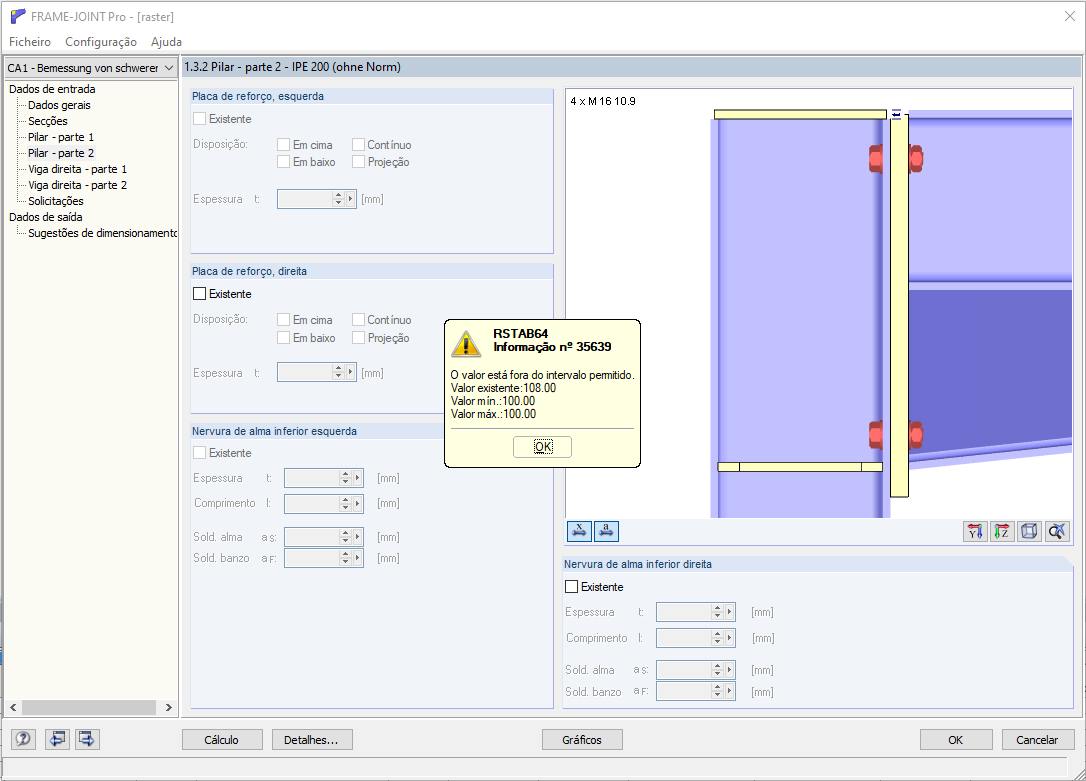Decrease Sold. banzo of Nervura inferior direita
Viewport: 1086px width, 781px height.
click(718, 695)
